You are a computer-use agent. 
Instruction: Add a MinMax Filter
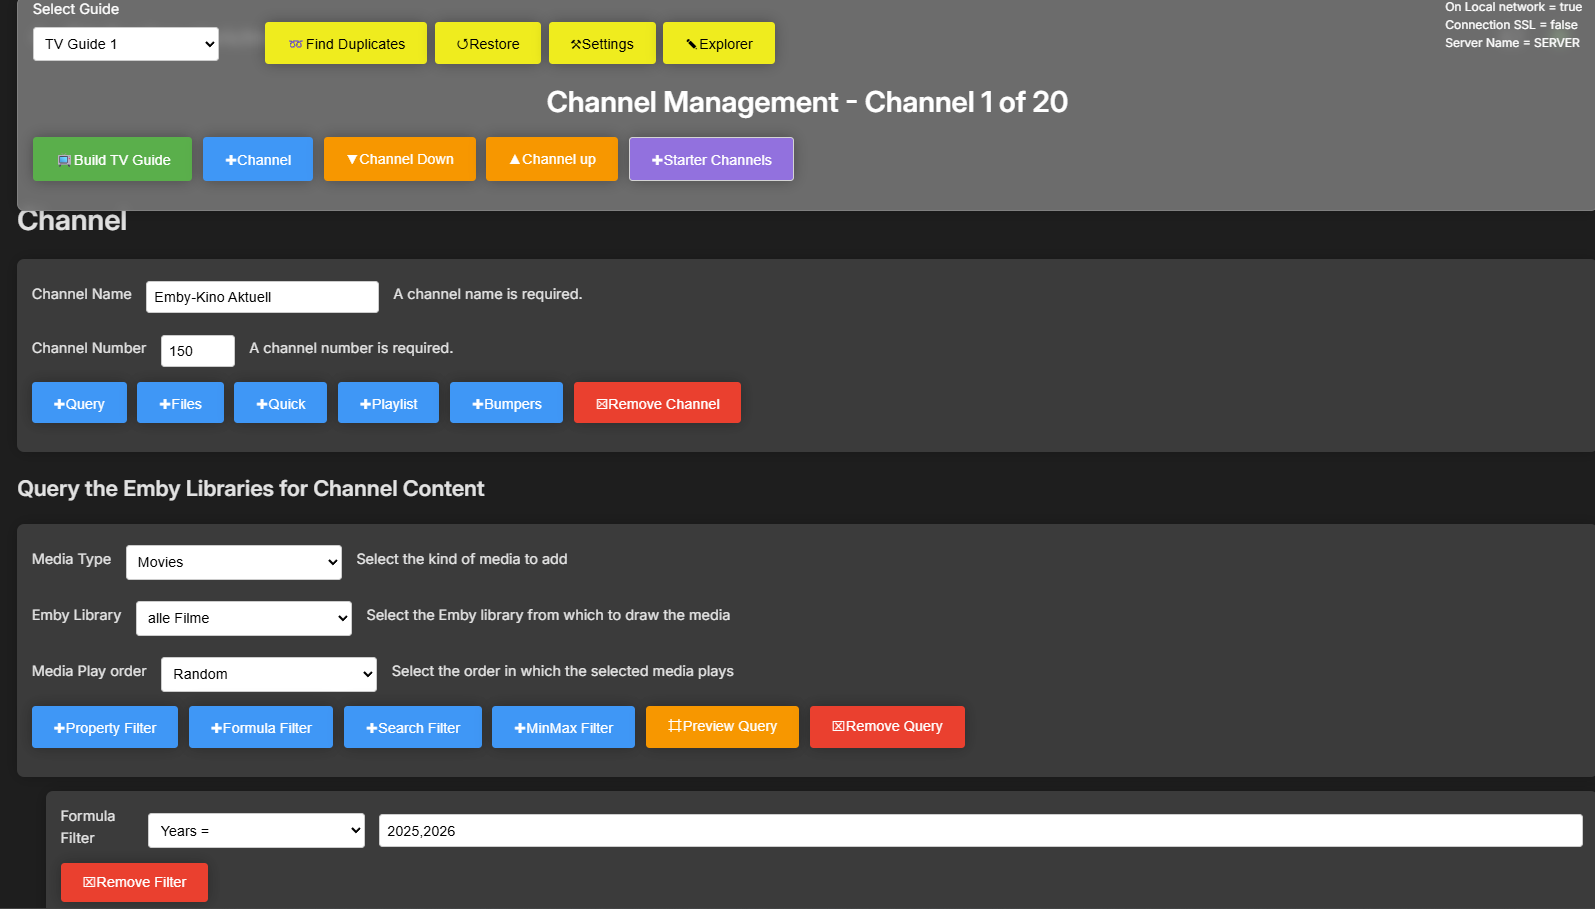563,727
